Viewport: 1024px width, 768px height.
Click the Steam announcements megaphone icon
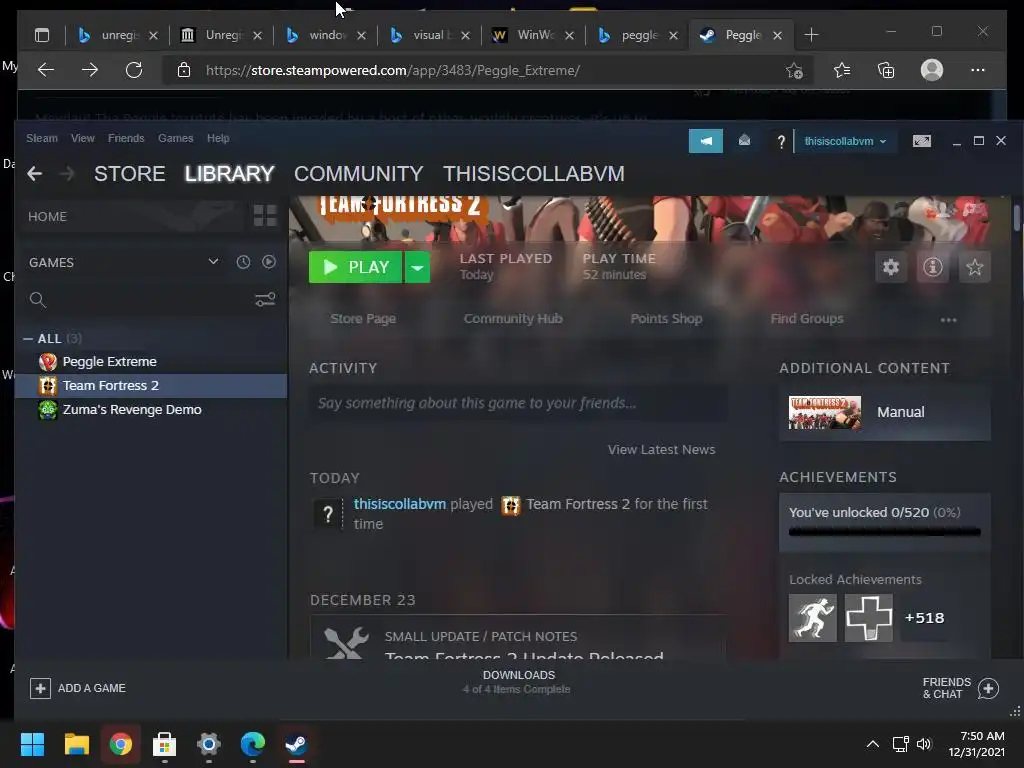click(705, 141)
